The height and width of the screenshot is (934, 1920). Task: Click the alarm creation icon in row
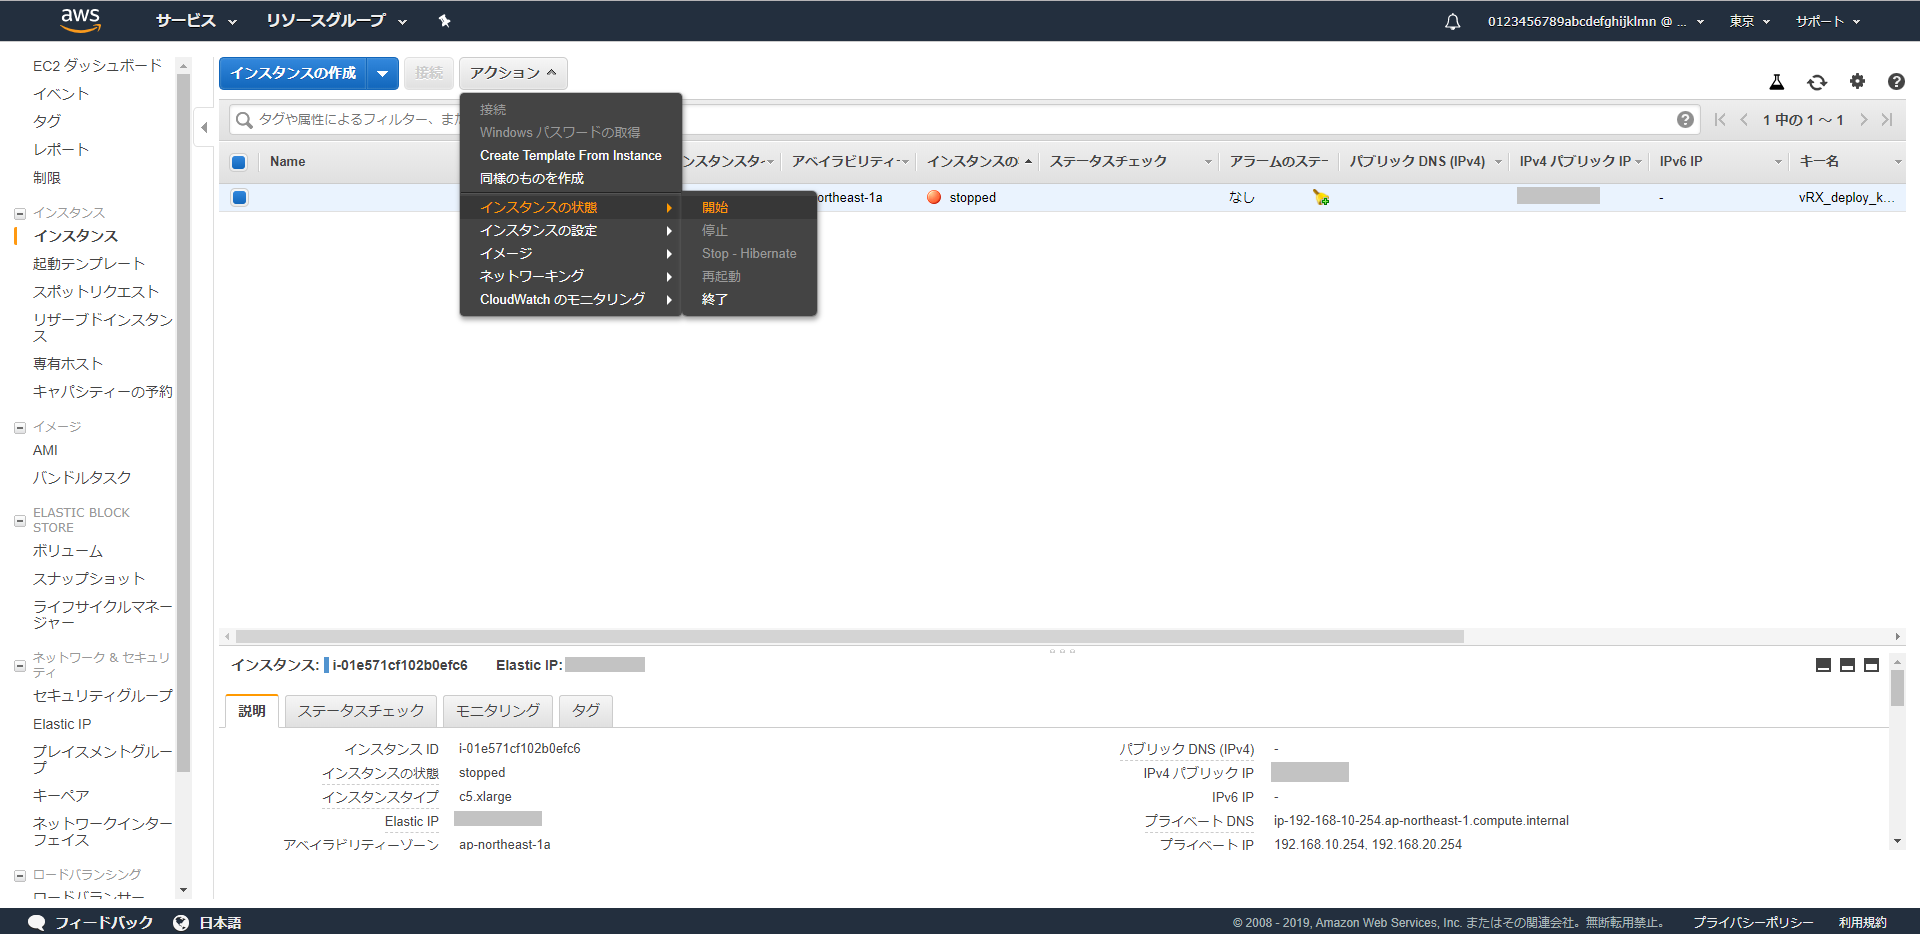point(1321,198)
